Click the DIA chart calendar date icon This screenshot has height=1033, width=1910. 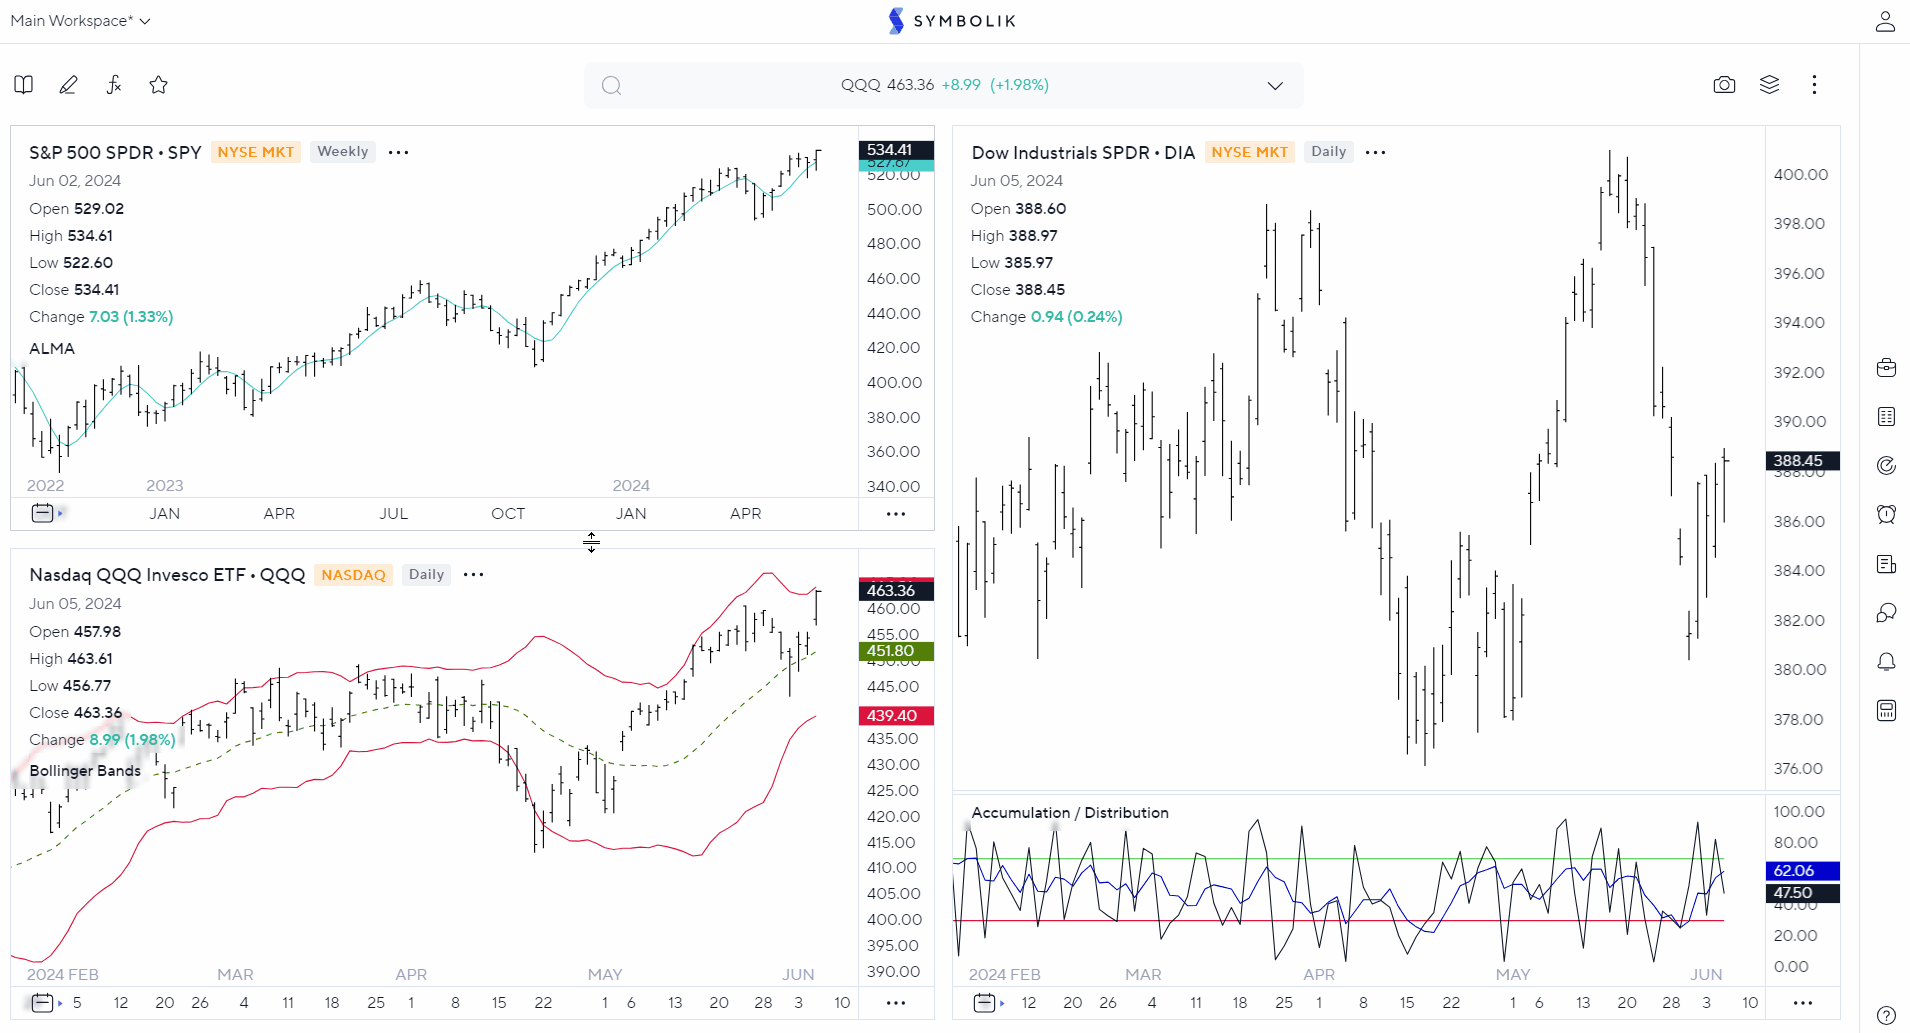point(985,1002)
